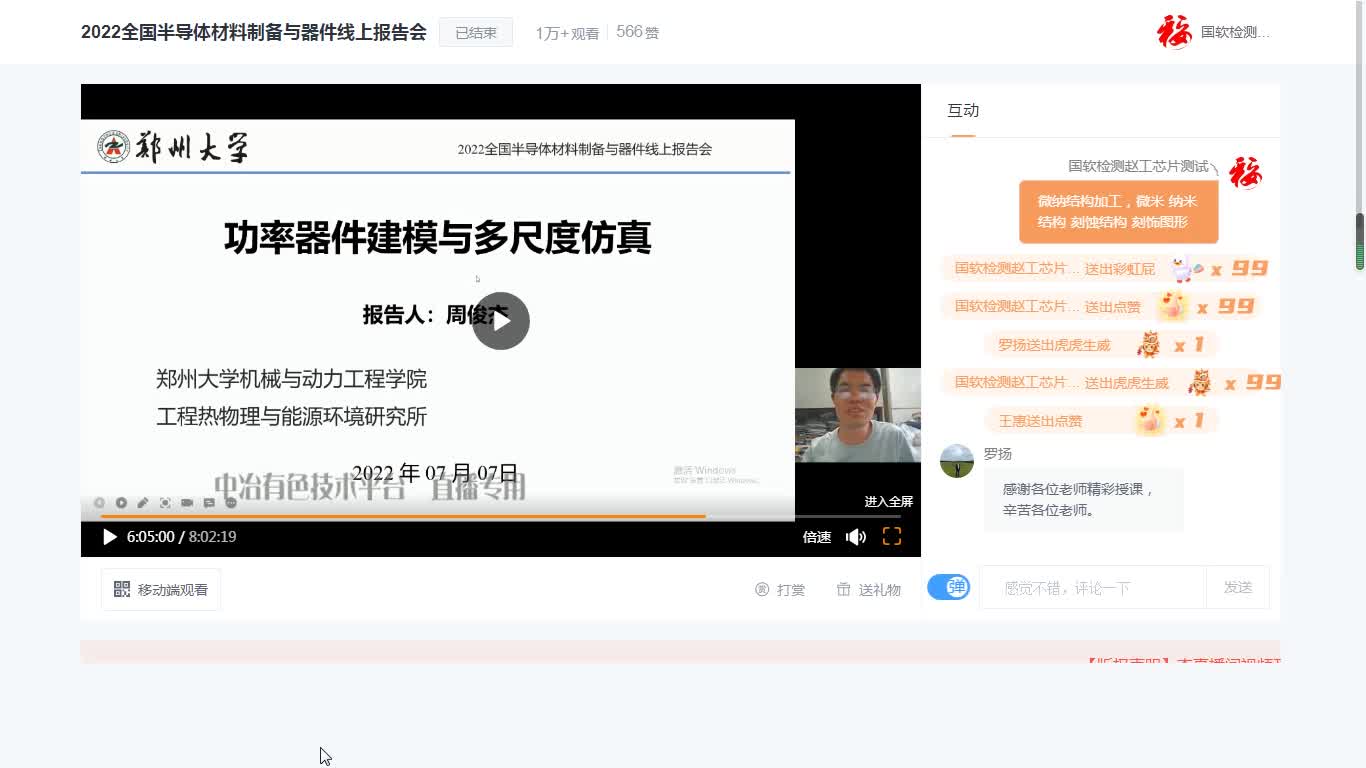Toggle the 进入全屏 overlay control
The image size is (1366, 768).
tap(888, 502)
